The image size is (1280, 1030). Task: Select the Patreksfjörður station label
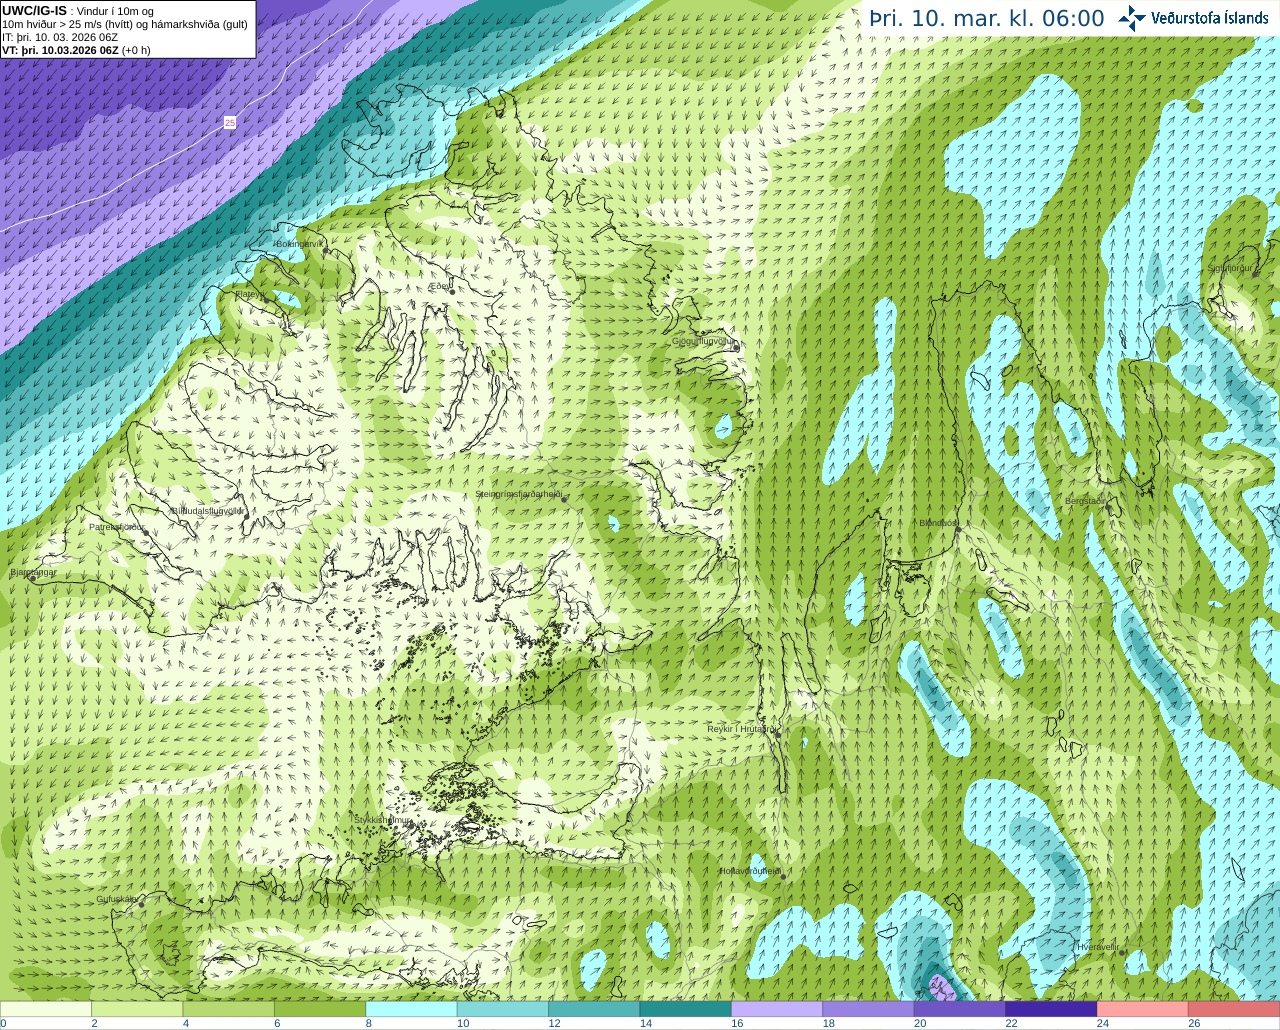tap(117, 526)
